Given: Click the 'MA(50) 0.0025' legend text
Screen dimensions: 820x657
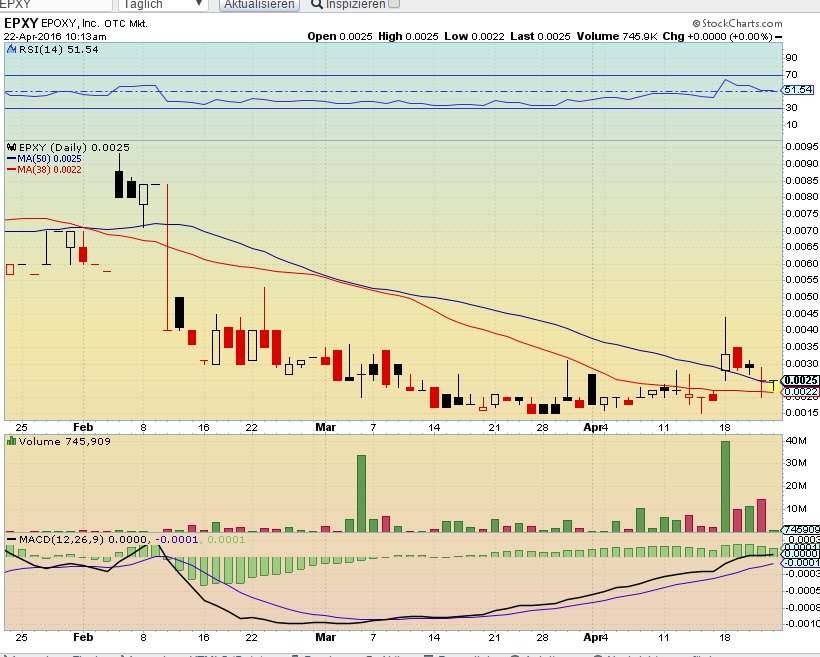Looking at the screenshot, I should 49,158.
